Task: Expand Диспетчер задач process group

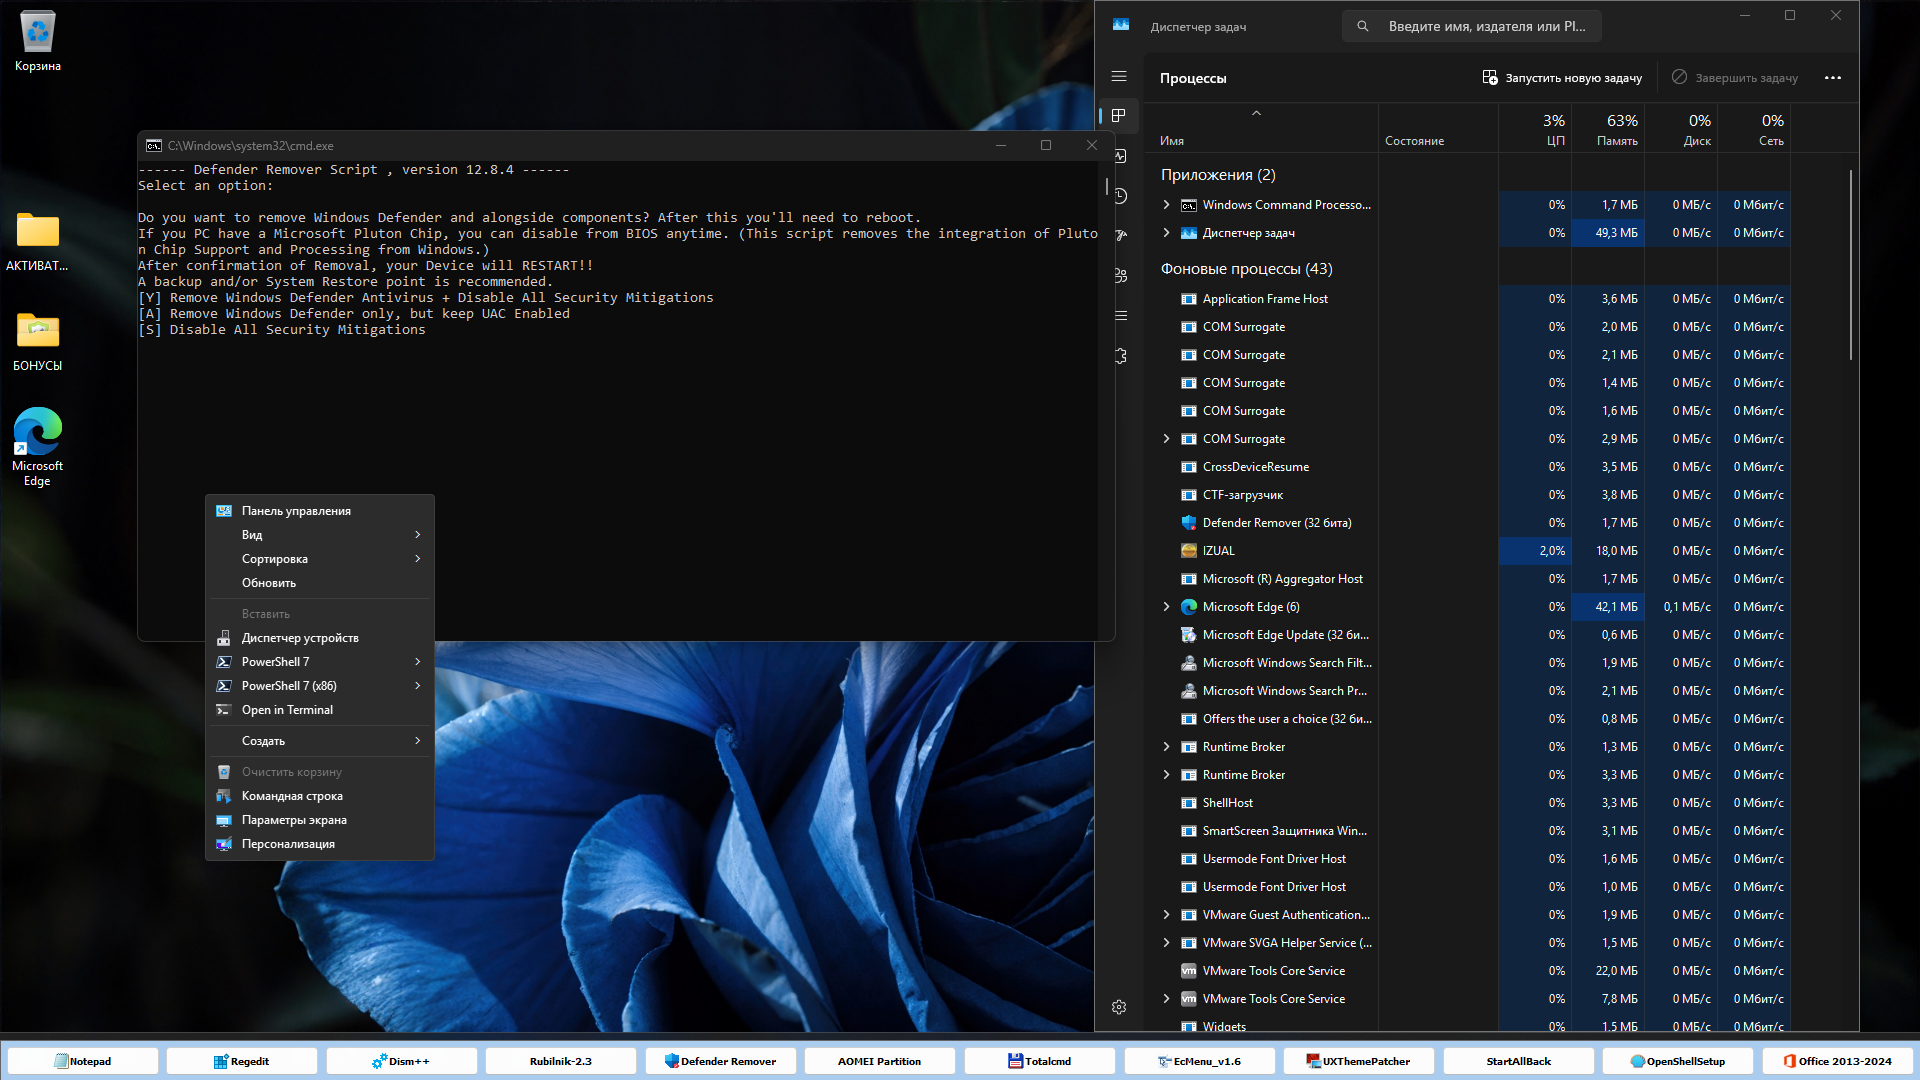Action: point(1166,233)
